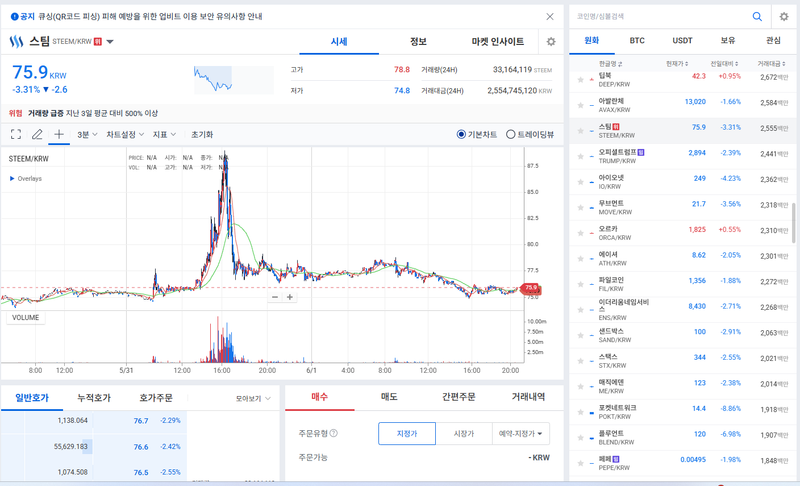Favorite ENS/KRW with its star
The height and width of the screenshot is (486, 800).
pyautogui.click(x=580, y=310)
